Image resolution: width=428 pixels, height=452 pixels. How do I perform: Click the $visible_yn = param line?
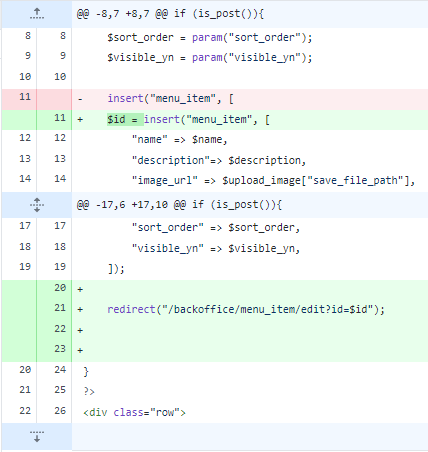click(x=250, y=58)
